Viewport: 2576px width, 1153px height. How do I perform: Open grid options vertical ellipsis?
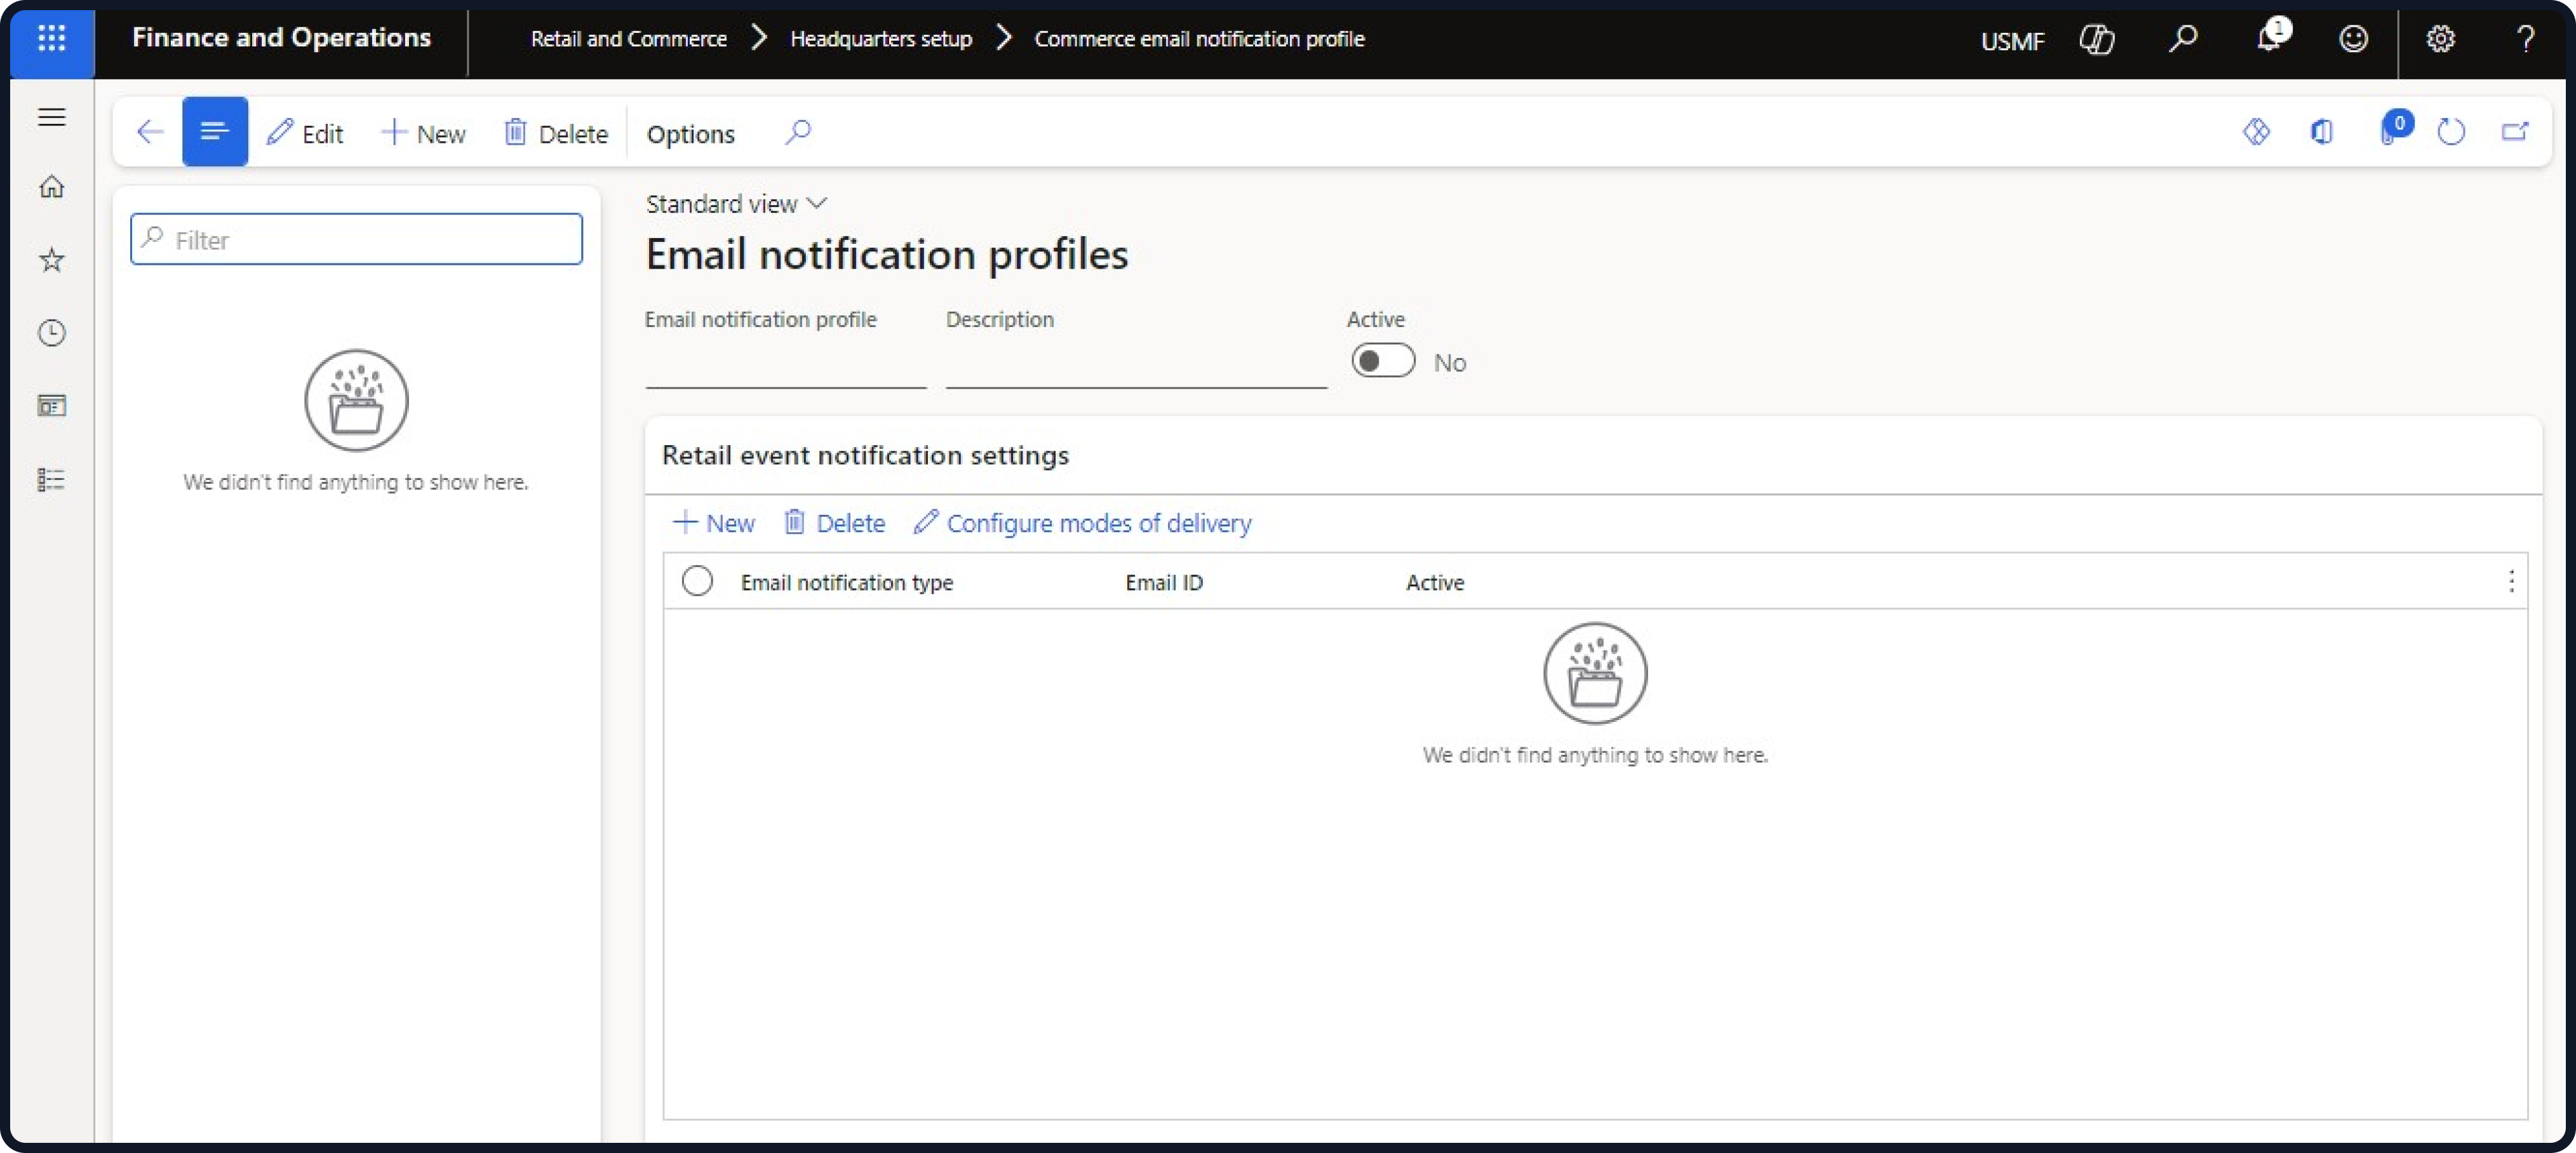click(2511, 582)
